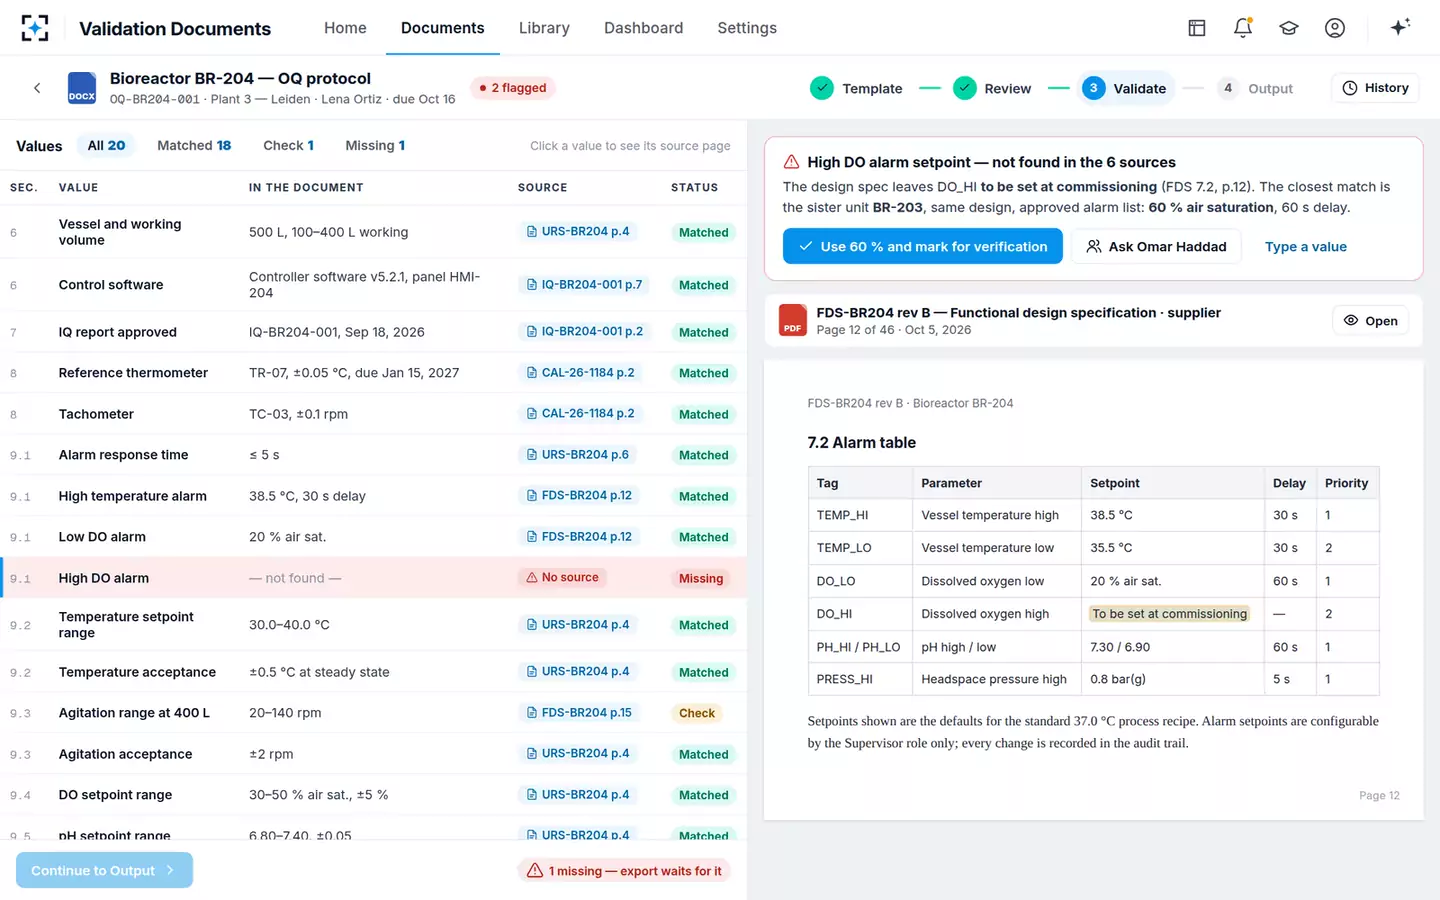This screenshot has width=1440, height=900.
Task: Filter values by Matched 18
Action: click(194, 145)
